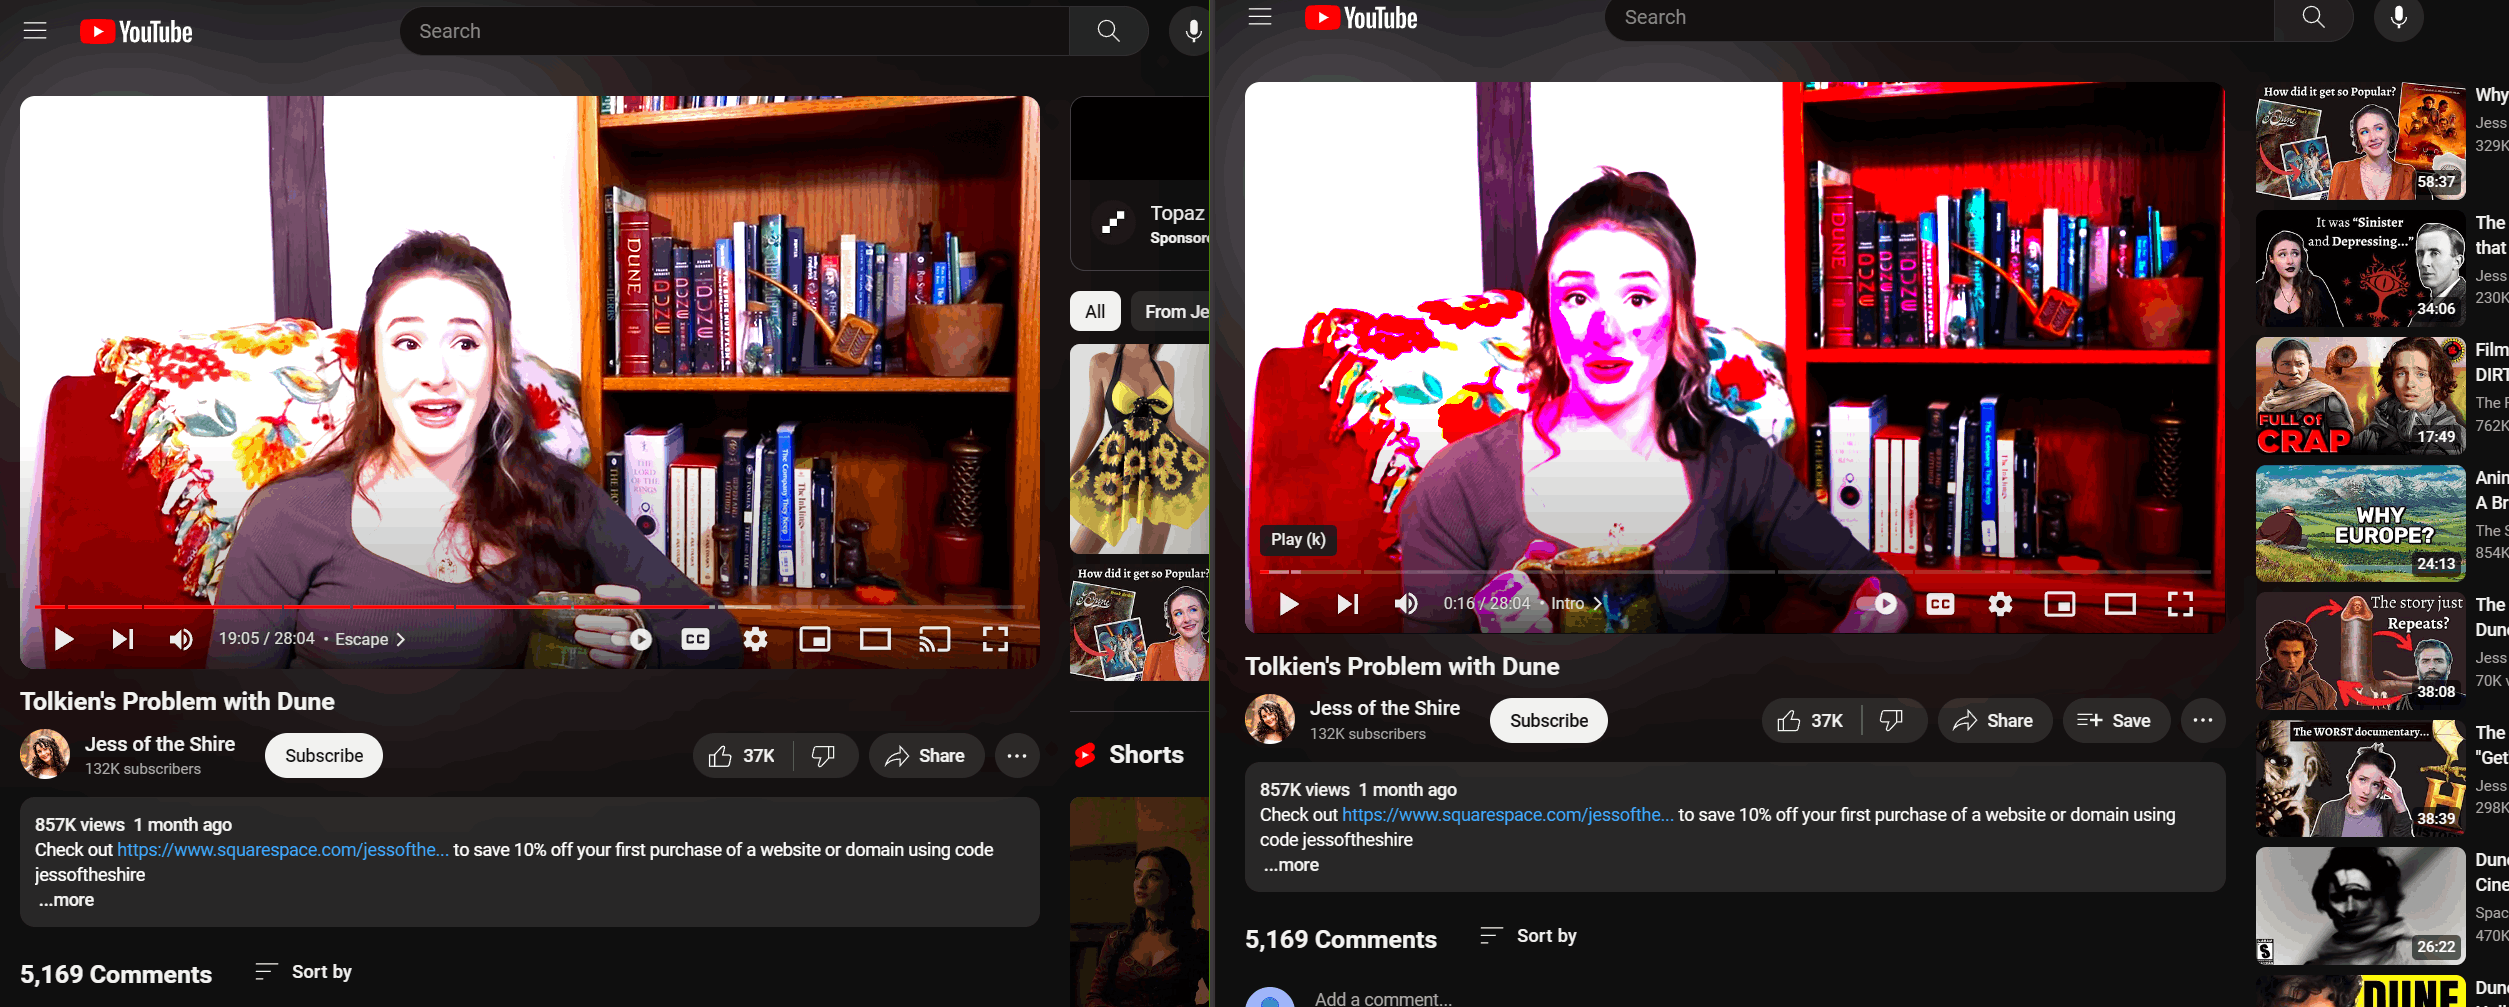
Task: Switch right player to miniplayer
Action: pos(2060,604)
